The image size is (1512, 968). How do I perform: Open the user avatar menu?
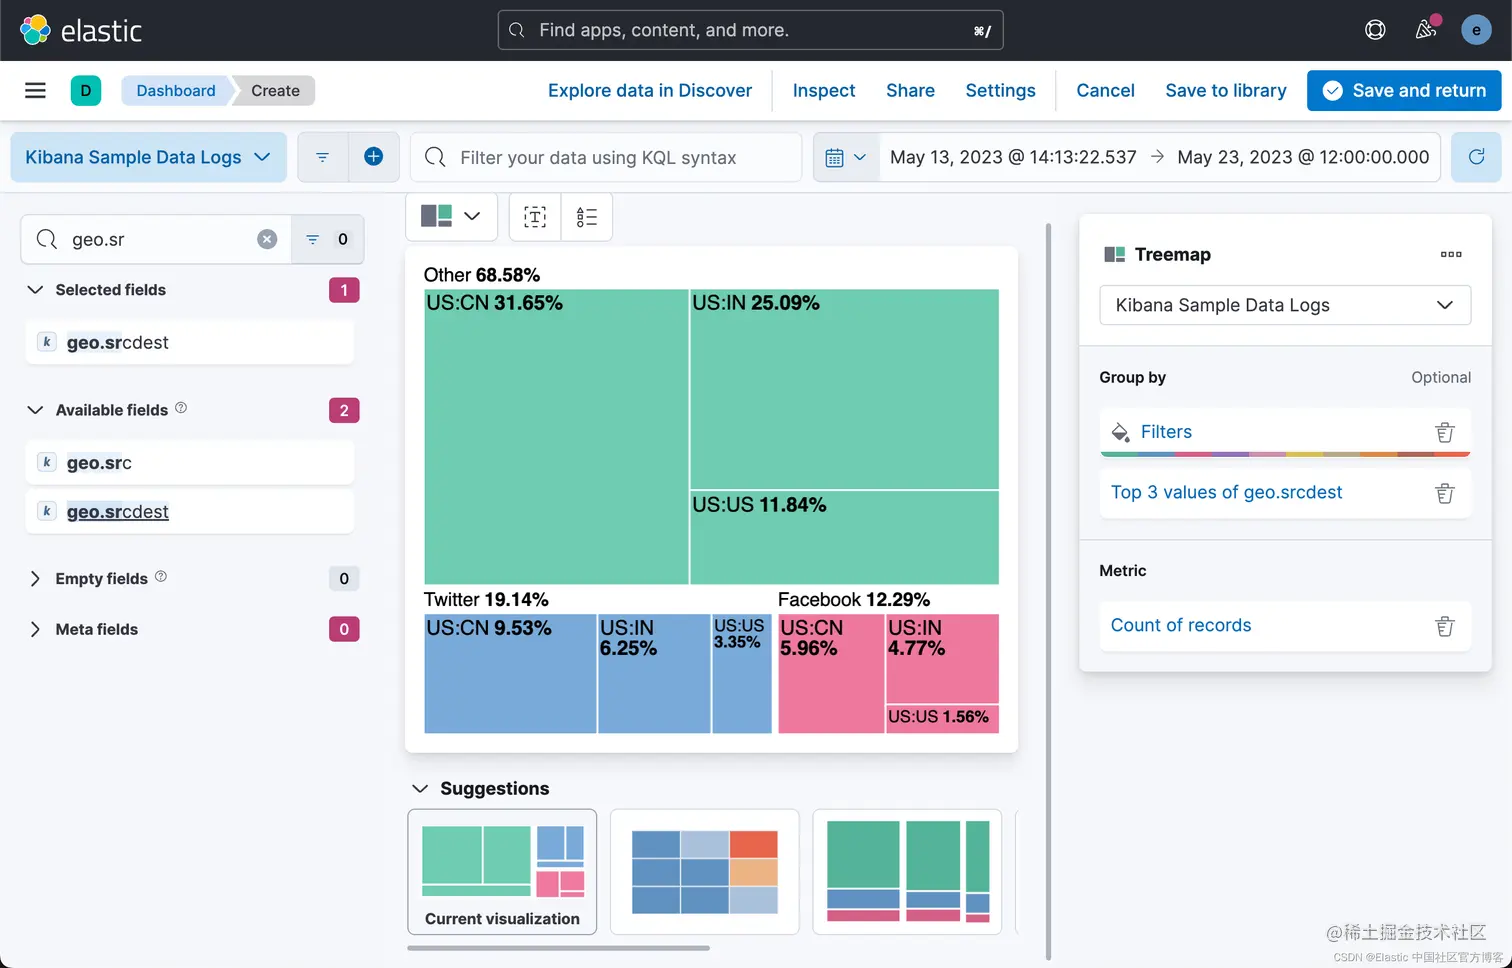[1476, 30]
